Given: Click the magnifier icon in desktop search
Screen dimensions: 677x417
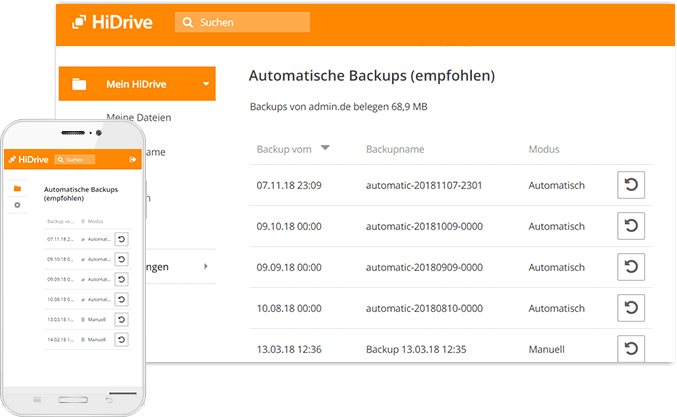Looking at the screenshot, I should tap(187, 22).
